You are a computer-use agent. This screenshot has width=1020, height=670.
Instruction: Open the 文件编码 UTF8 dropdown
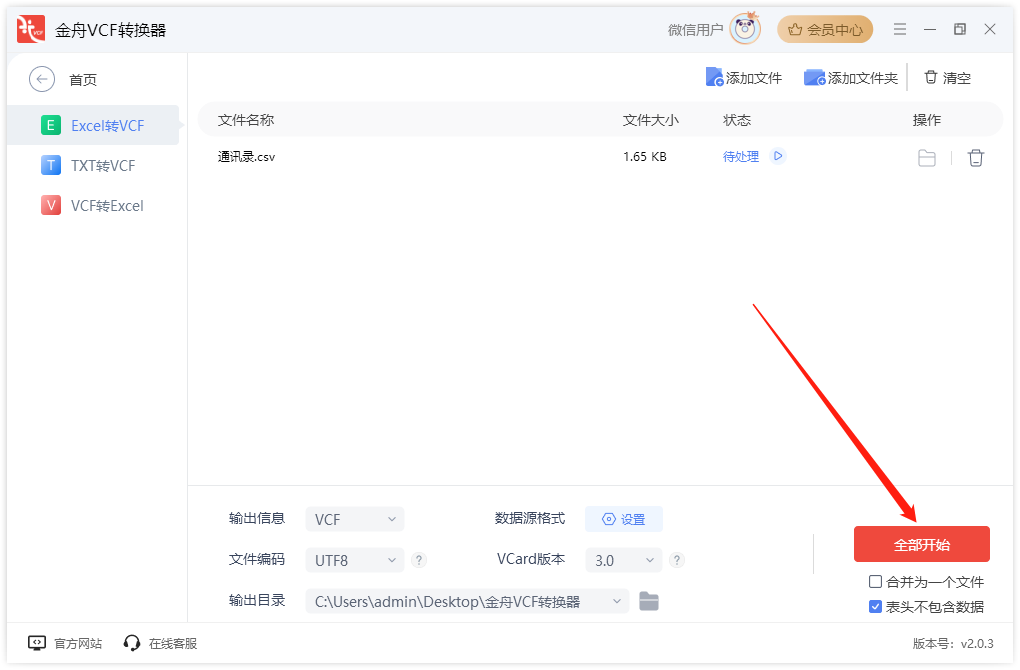point(355,560)
